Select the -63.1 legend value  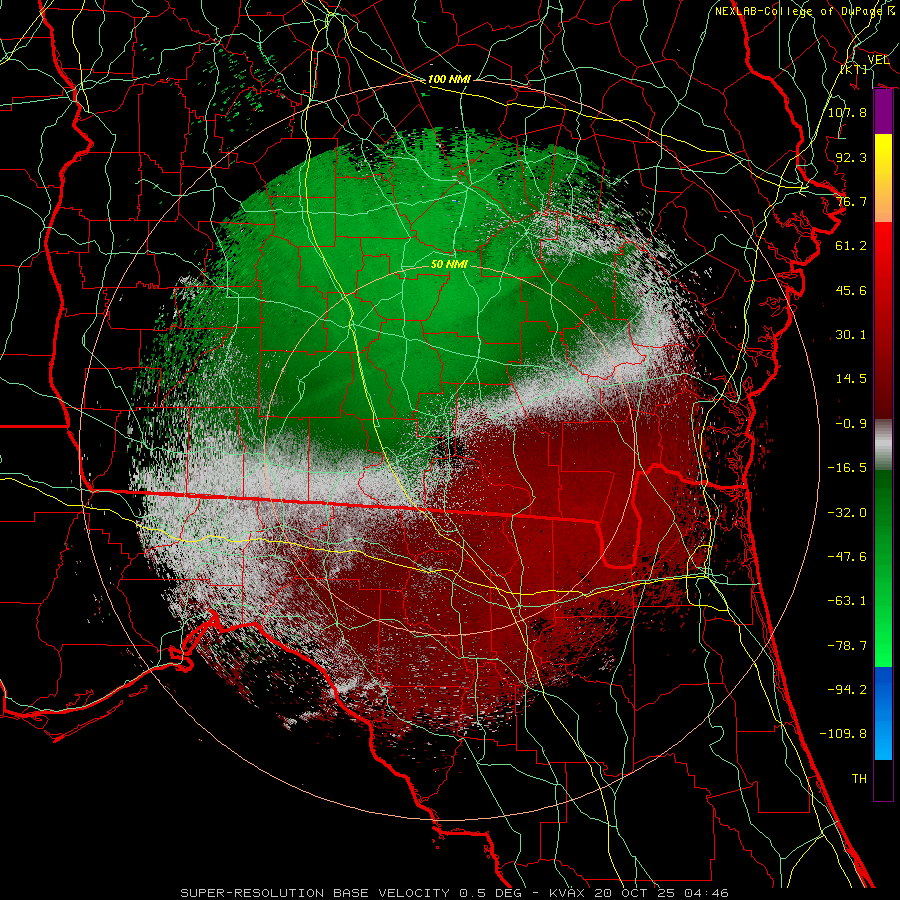click(847, 601)
